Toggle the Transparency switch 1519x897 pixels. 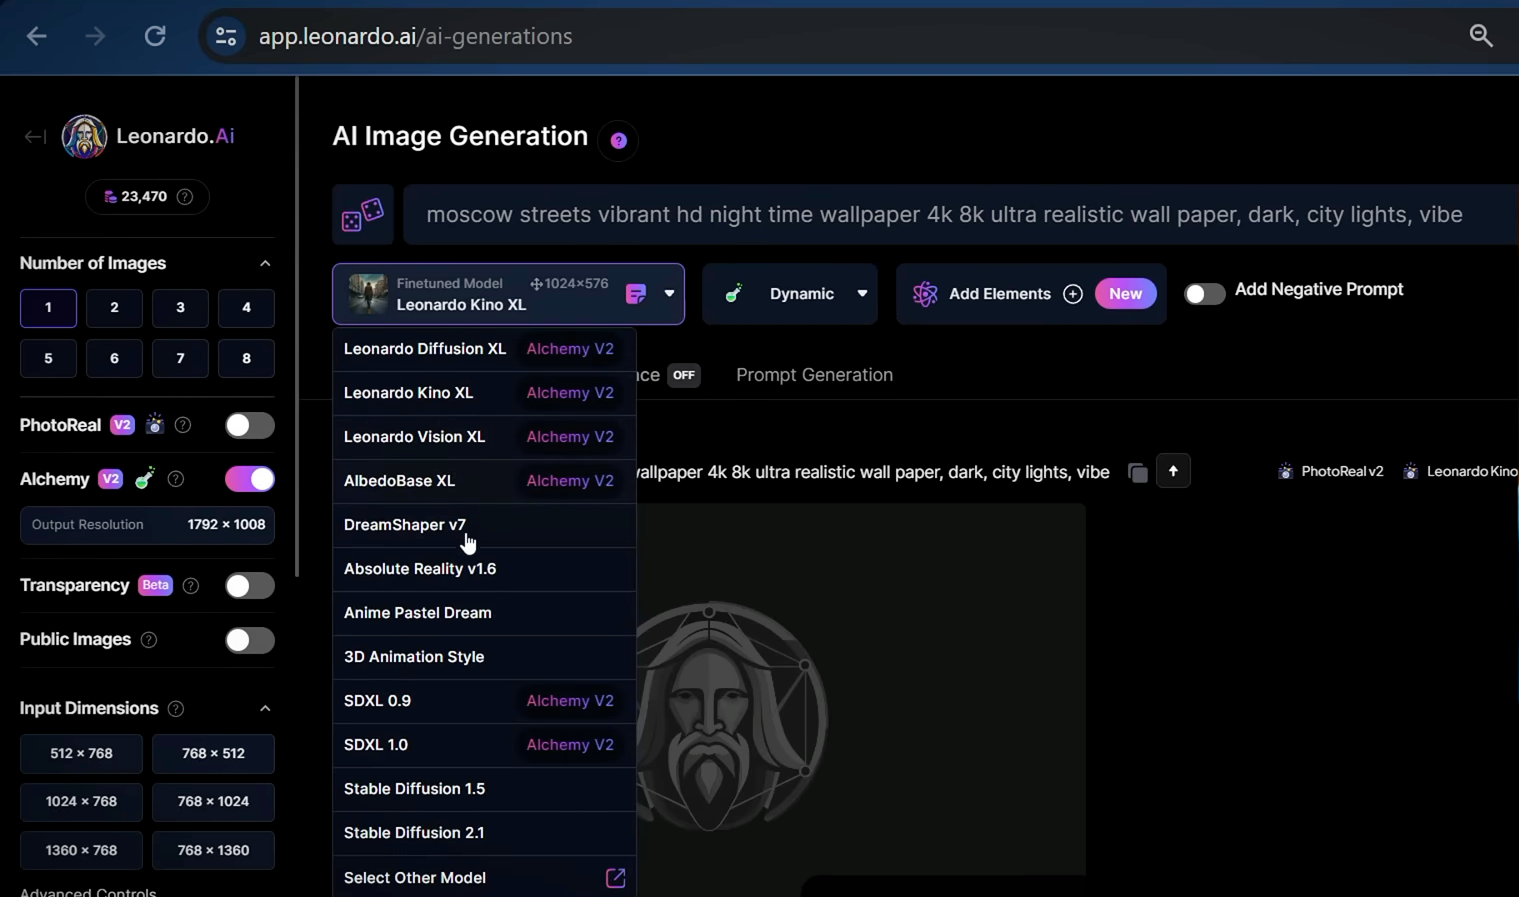[249, 585]
